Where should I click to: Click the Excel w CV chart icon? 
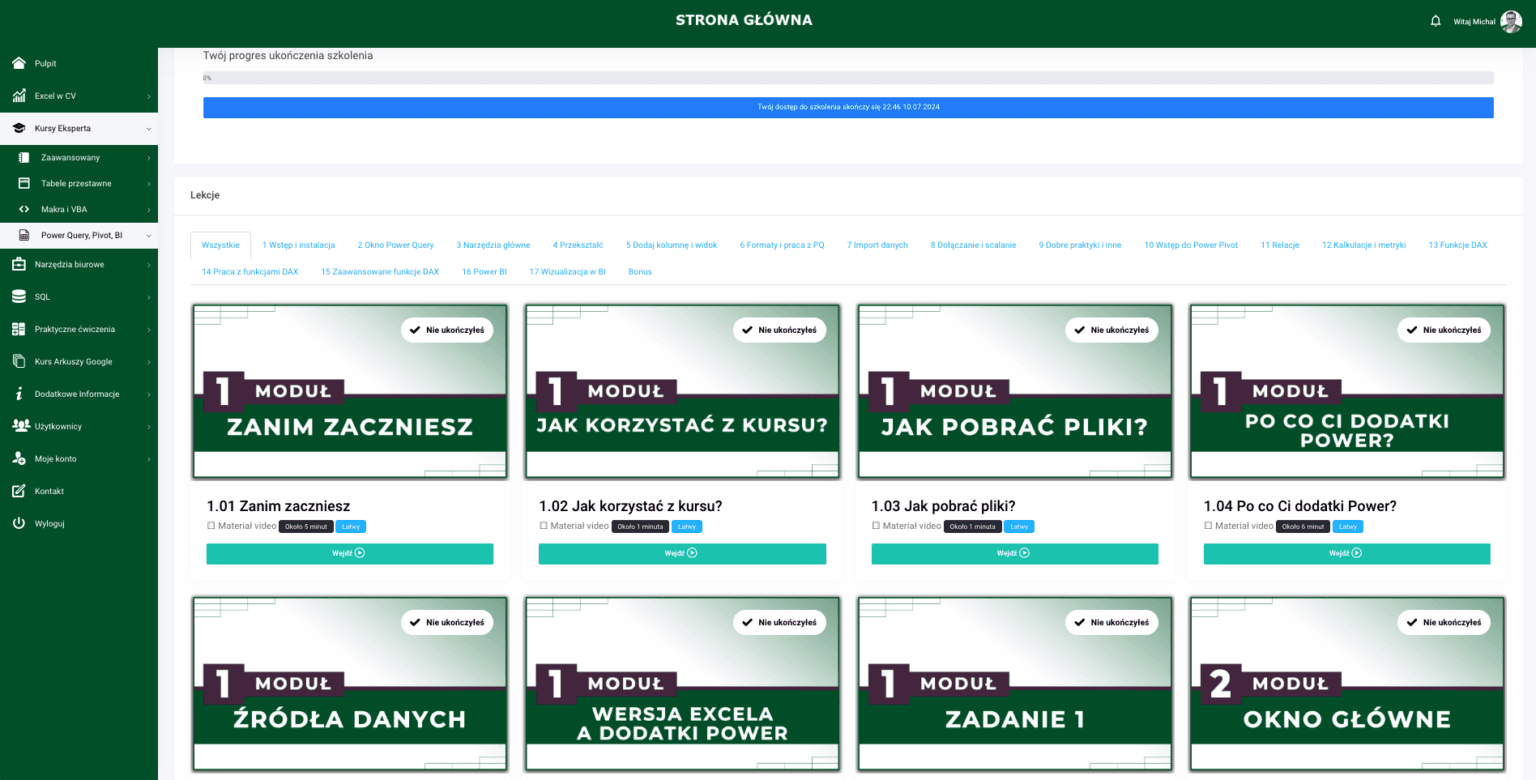click(18, 96)
